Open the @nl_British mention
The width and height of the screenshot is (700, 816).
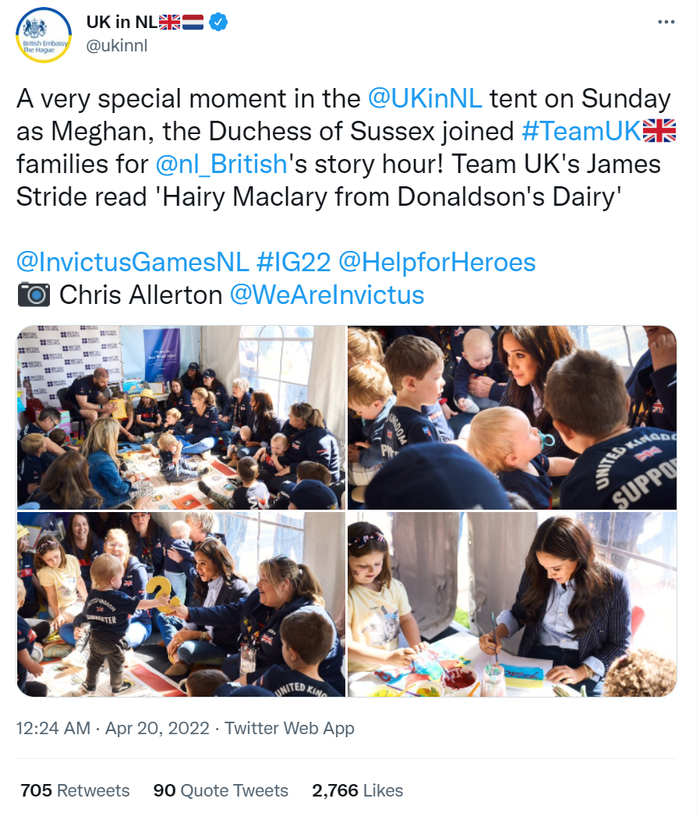(221, 164)
